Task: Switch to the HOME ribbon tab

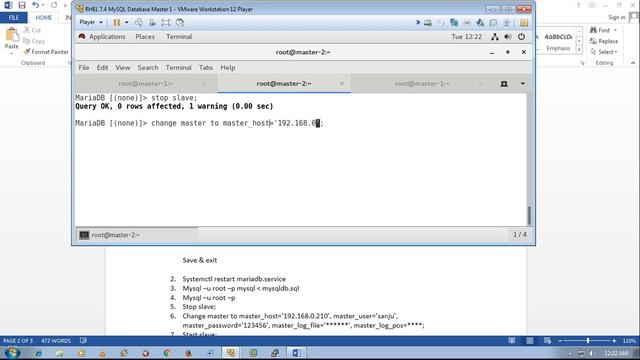Action: [x=43, y=18]
